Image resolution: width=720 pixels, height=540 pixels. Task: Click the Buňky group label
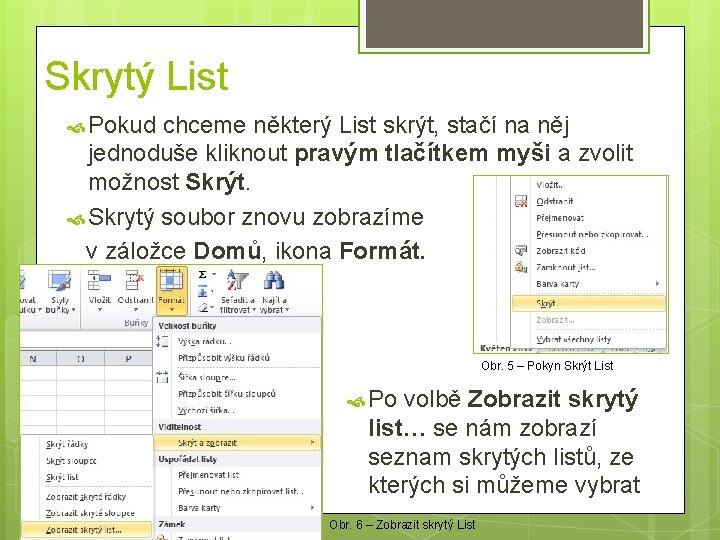tap(136, 323)
